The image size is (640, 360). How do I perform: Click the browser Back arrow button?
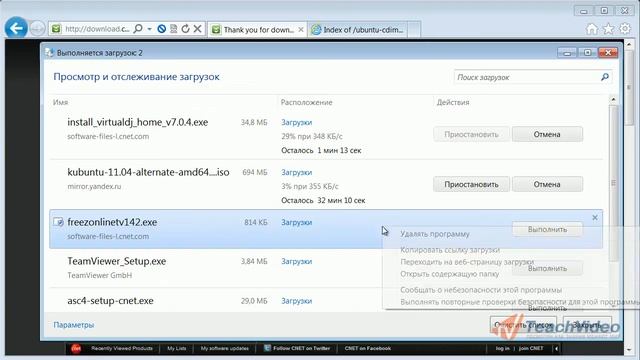coord(16,28)
